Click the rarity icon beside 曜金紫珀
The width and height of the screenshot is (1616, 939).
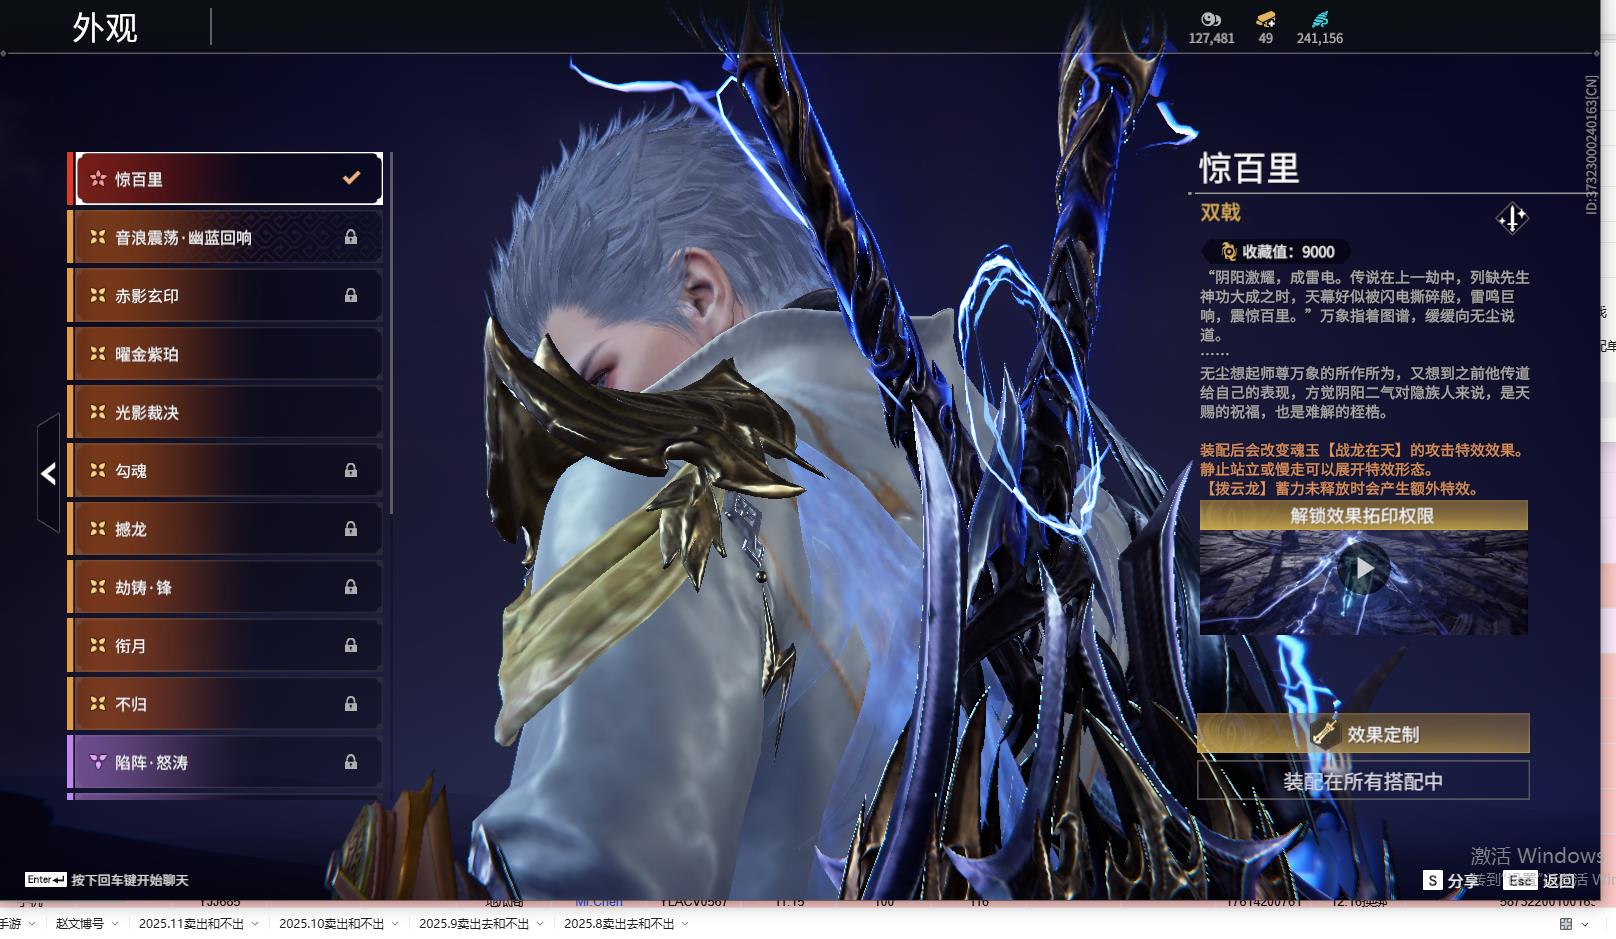click(98, 354)
